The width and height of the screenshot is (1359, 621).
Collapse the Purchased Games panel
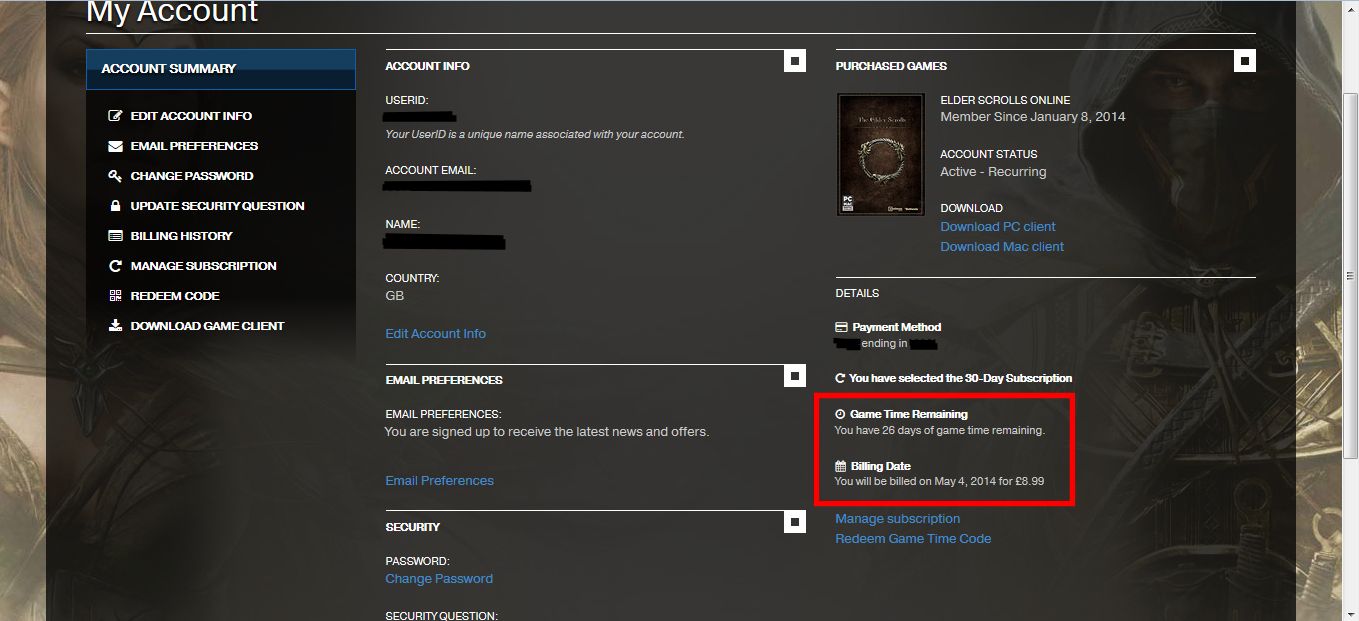pos(1244,61)
